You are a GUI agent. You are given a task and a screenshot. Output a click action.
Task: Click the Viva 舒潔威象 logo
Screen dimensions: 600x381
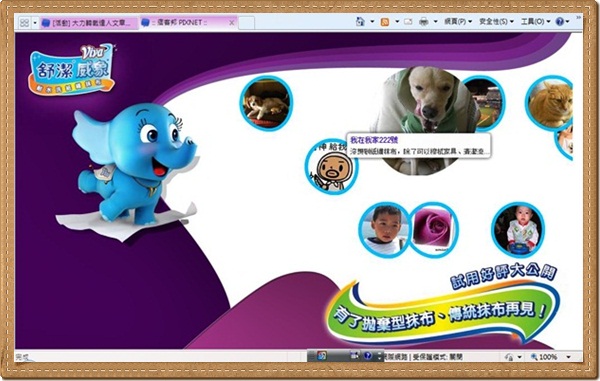point(72,69)
